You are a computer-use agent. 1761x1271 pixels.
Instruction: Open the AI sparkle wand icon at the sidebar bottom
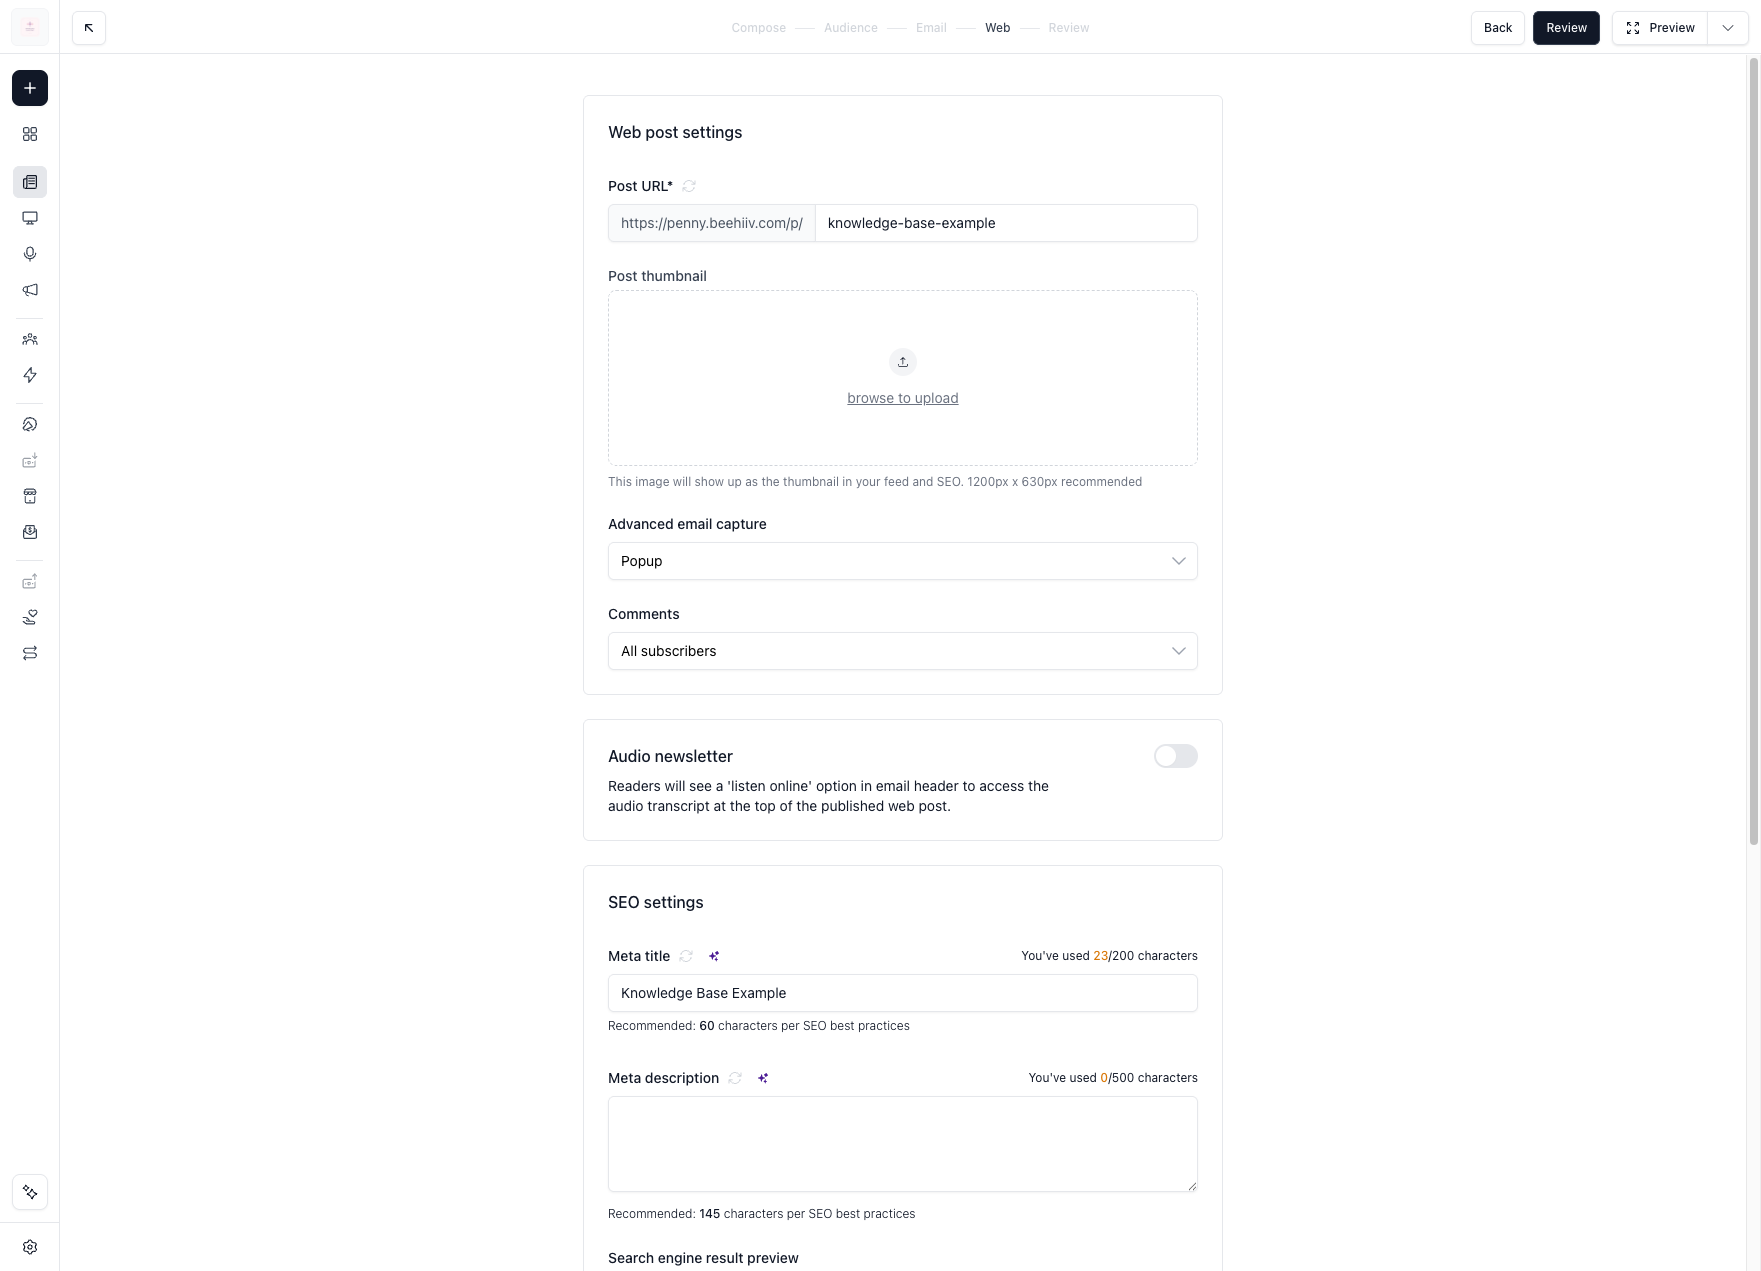(x=30, y=1192)
